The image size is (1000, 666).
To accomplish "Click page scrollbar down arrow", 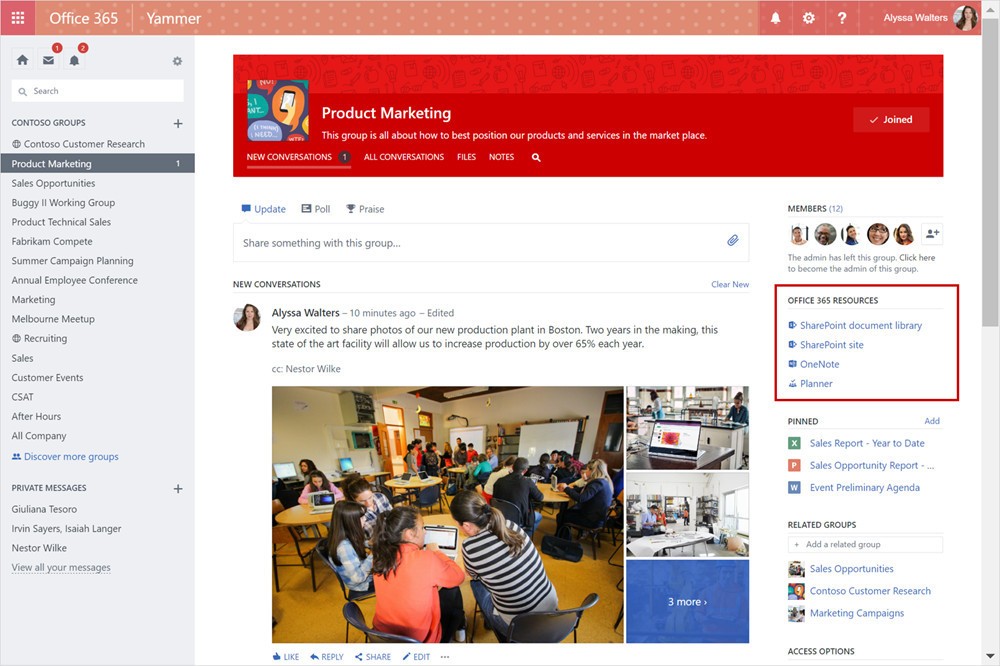I will [x=990, y=656].
